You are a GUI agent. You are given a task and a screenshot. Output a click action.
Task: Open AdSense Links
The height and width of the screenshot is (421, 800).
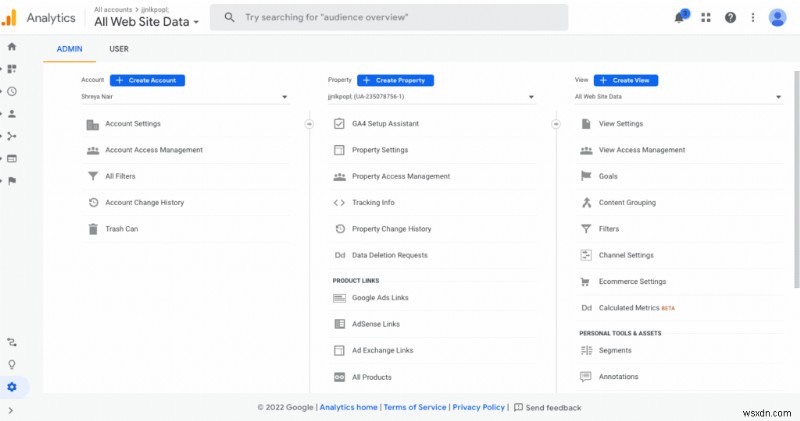coord(376,324)
